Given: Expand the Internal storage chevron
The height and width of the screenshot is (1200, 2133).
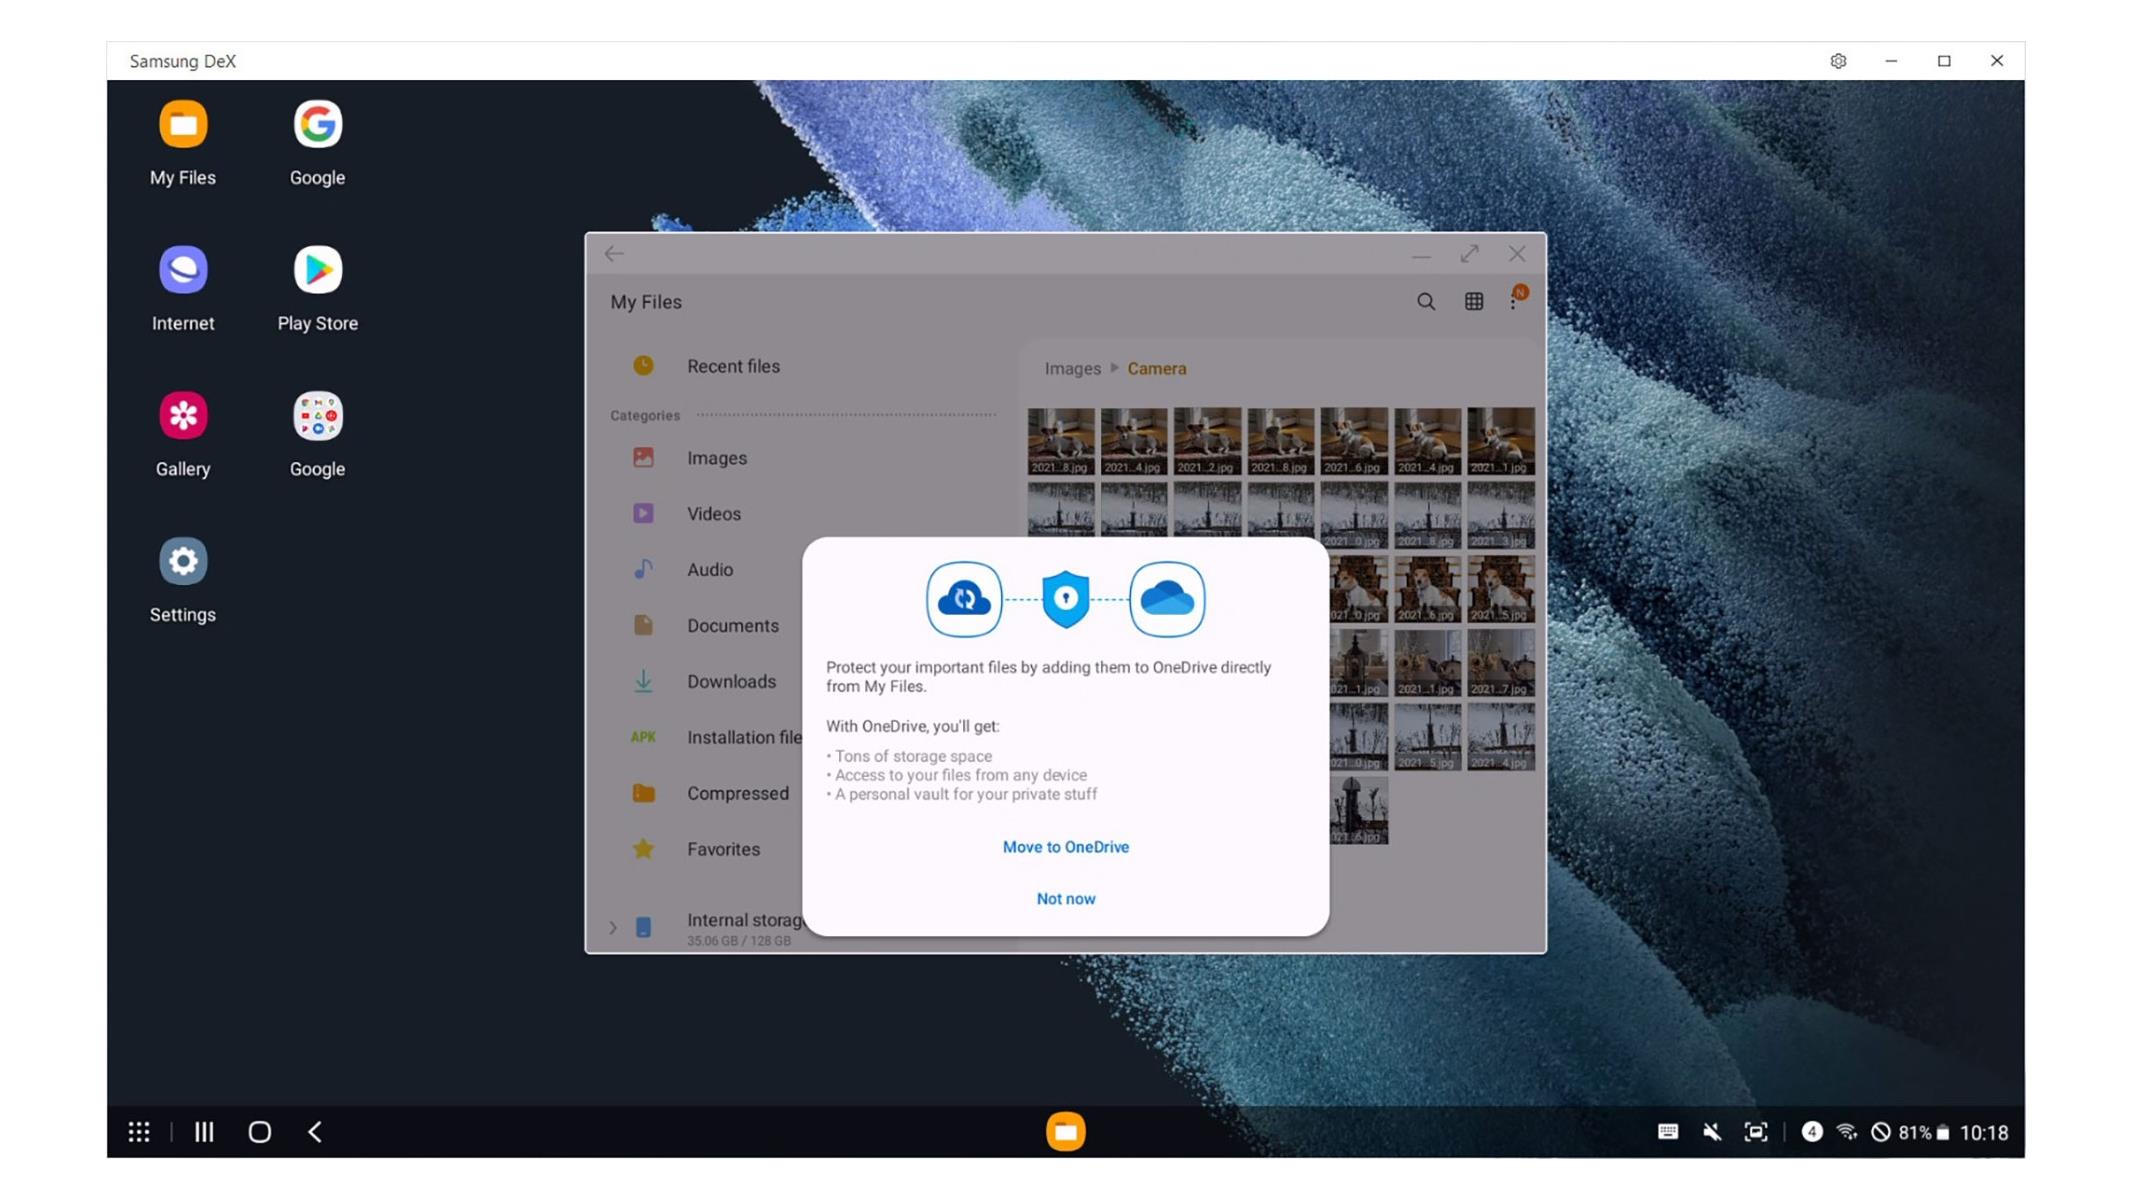Looking at the screenshot, I should tap(613, 928).
